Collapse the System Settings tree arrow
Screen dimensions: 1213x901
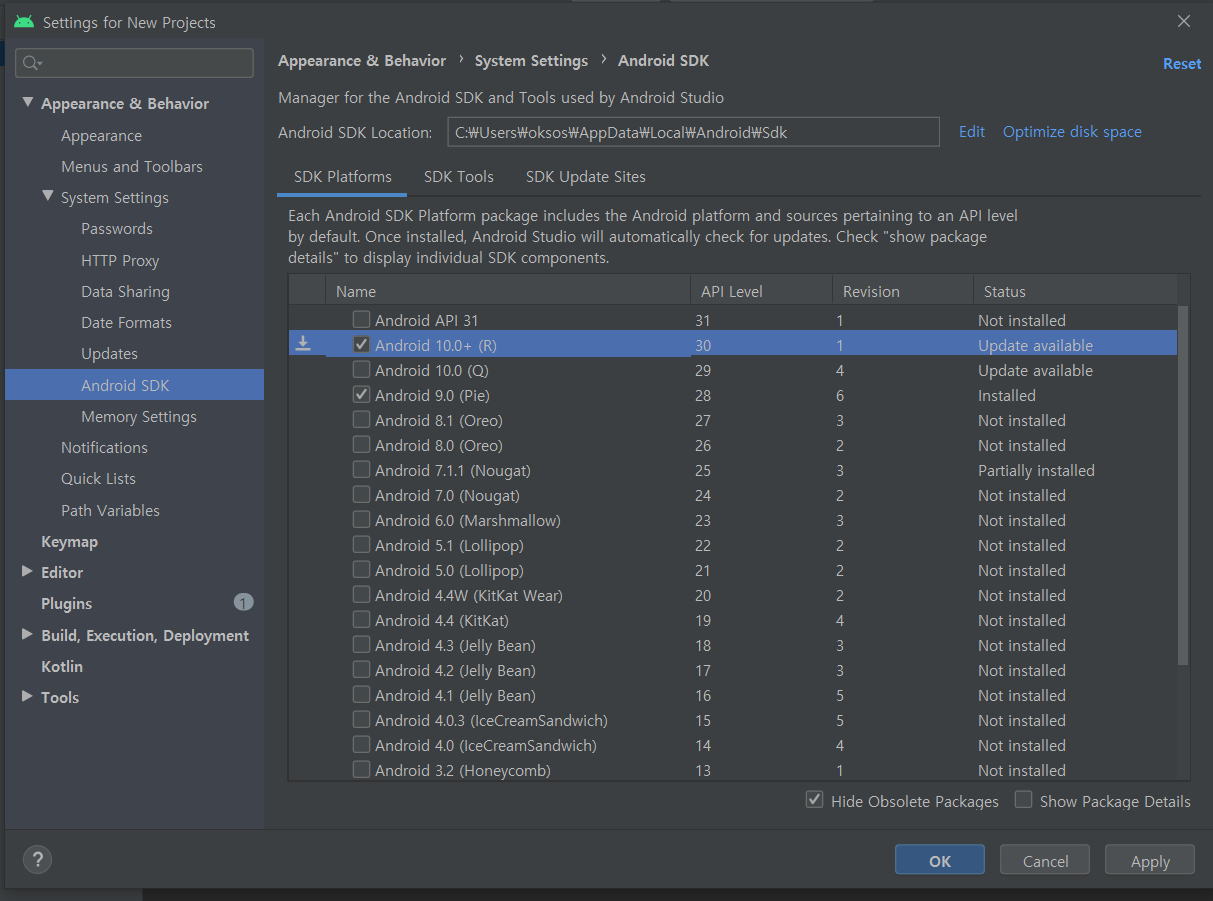coord(47,197)
